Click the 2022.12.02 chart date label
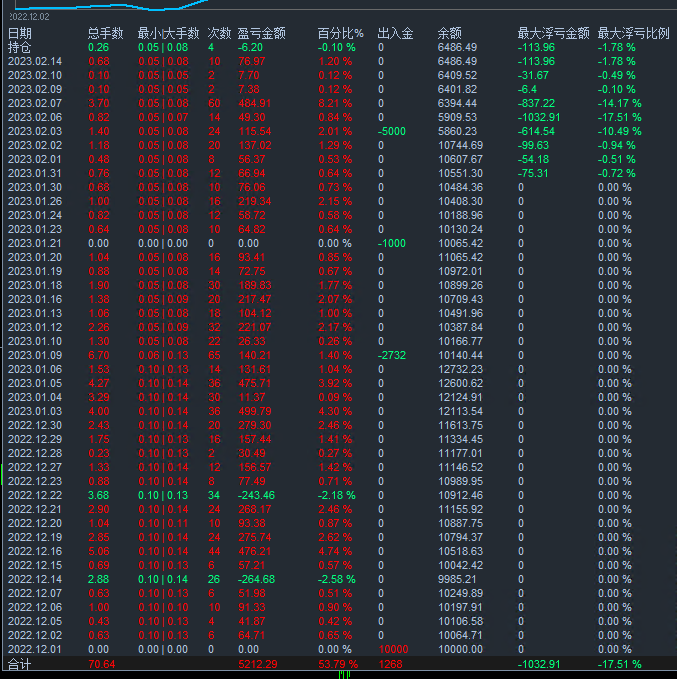Screen dimensions: 677x679 29,17
